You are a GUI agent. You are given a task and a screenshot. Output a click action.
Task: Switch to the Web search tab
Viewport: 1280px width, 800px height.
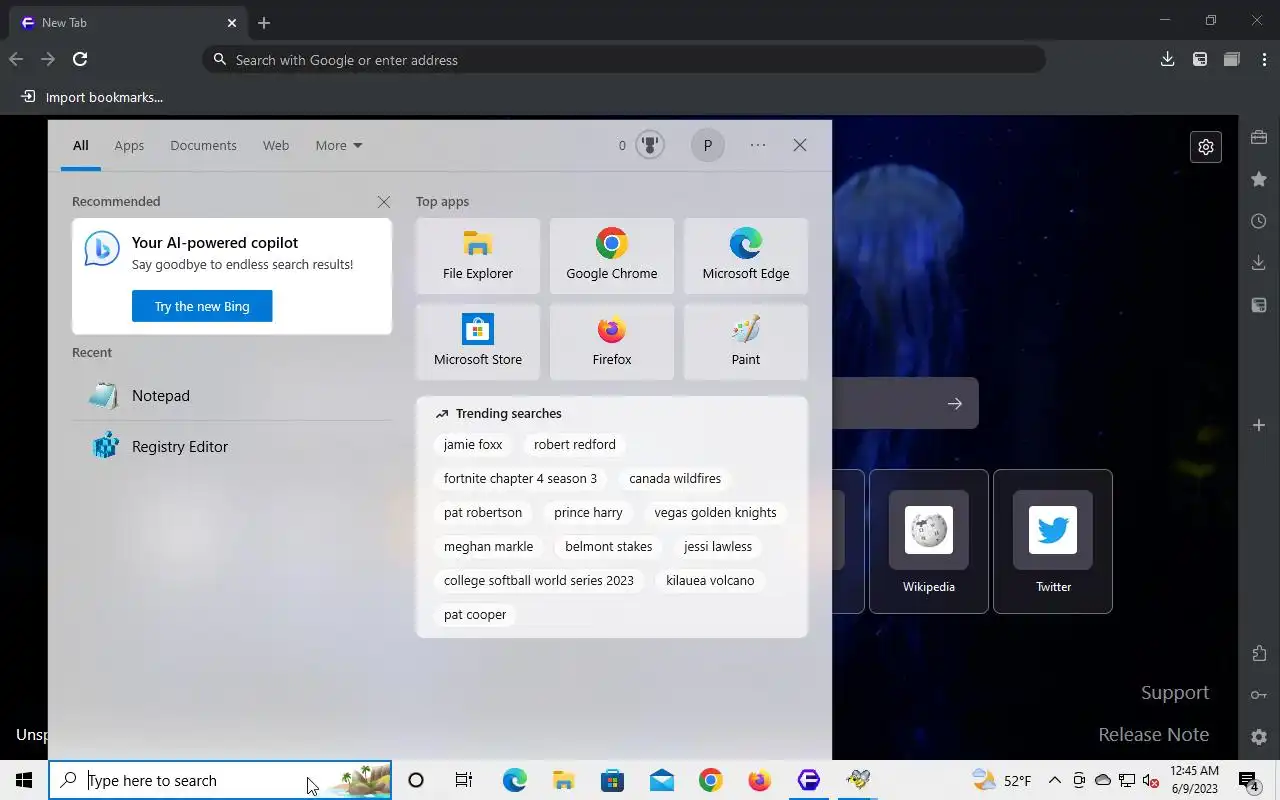click(x=276, y=145)
